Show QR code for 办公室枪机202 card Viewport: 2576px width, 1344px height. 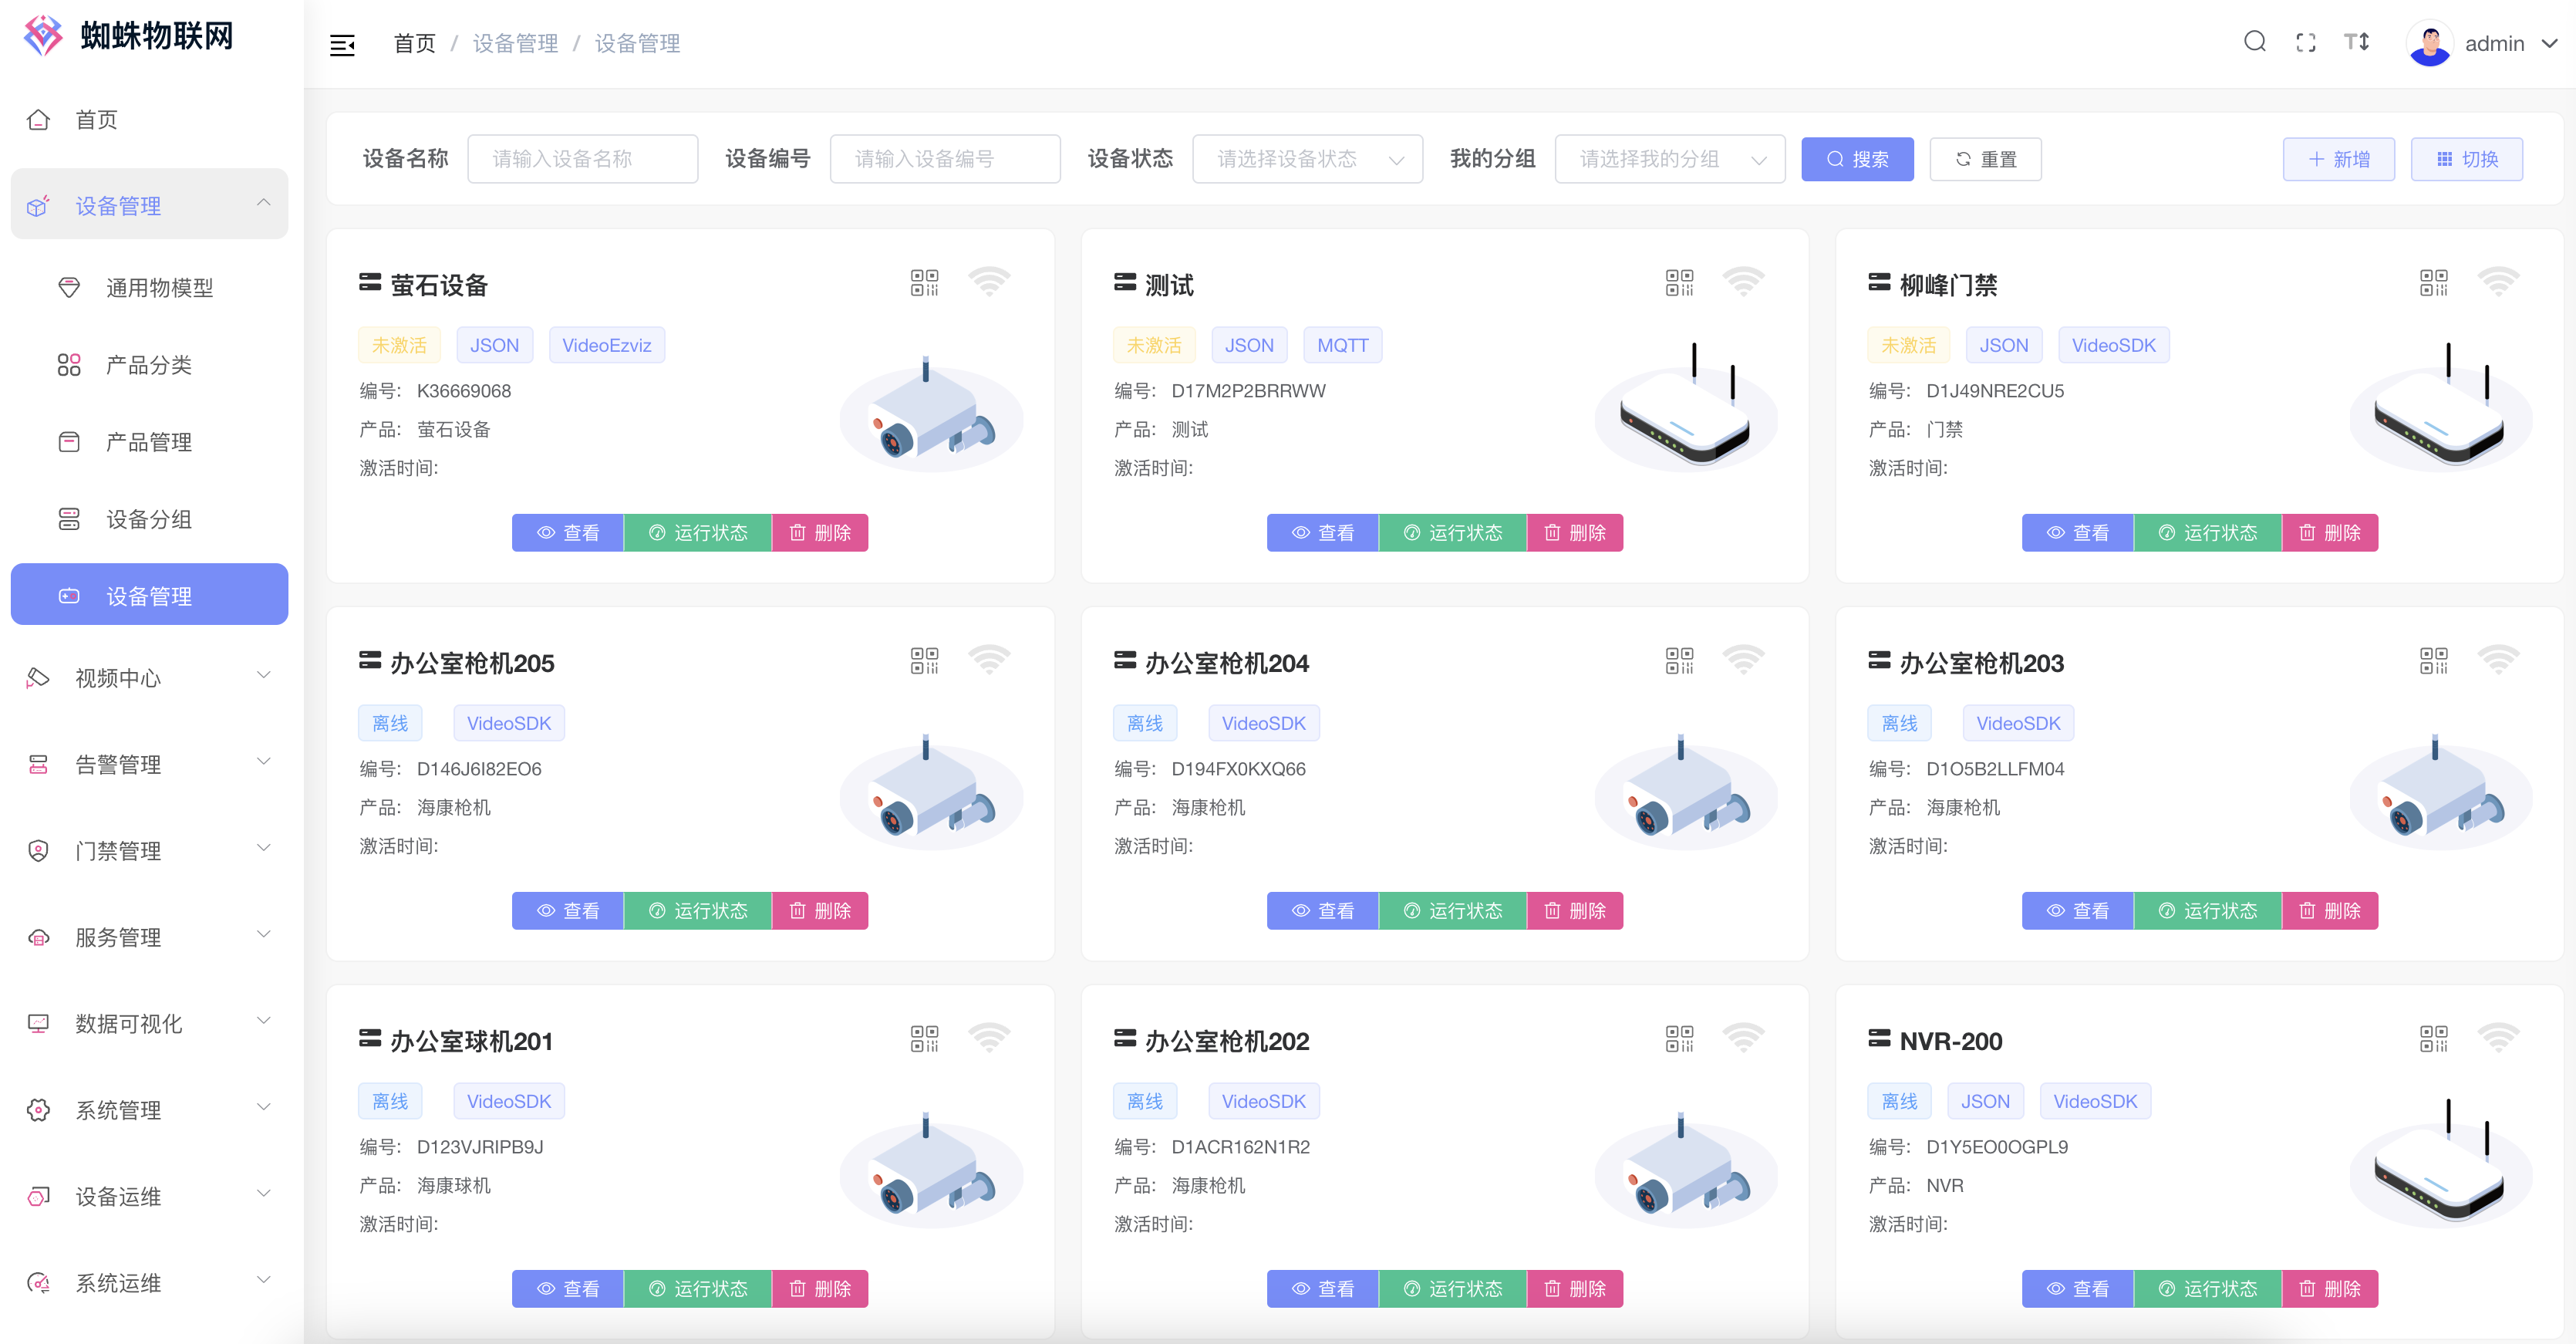tap(1679, 1039)
